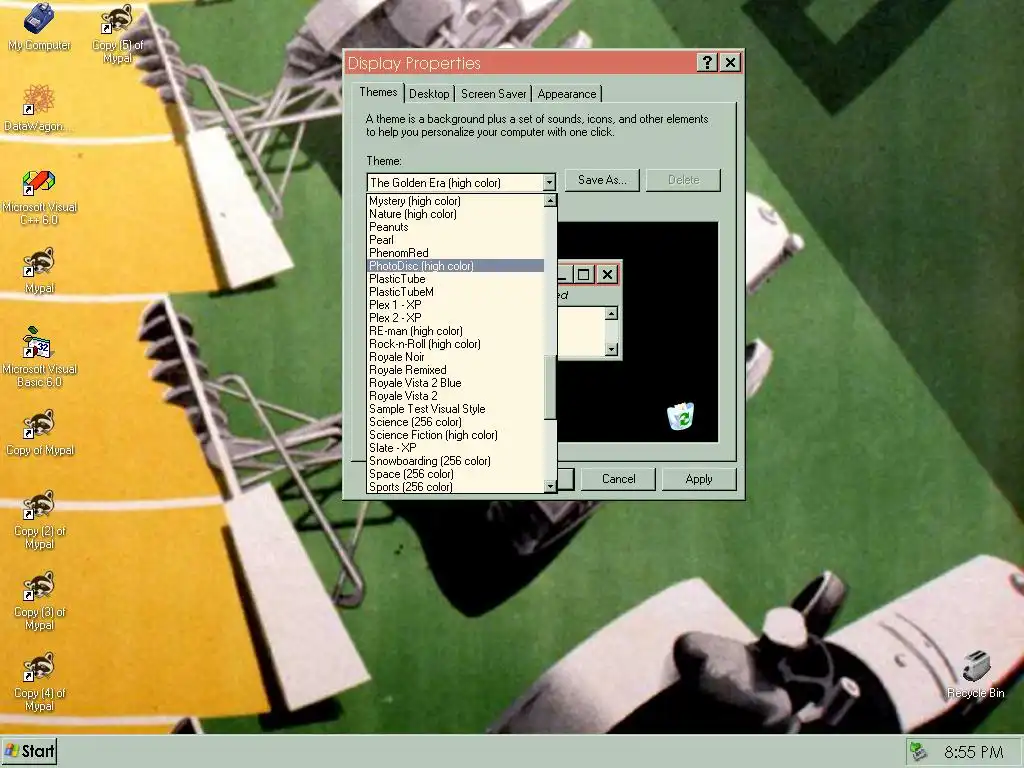Choose Rock-n-Roll (high color) theme

point(456,344)
